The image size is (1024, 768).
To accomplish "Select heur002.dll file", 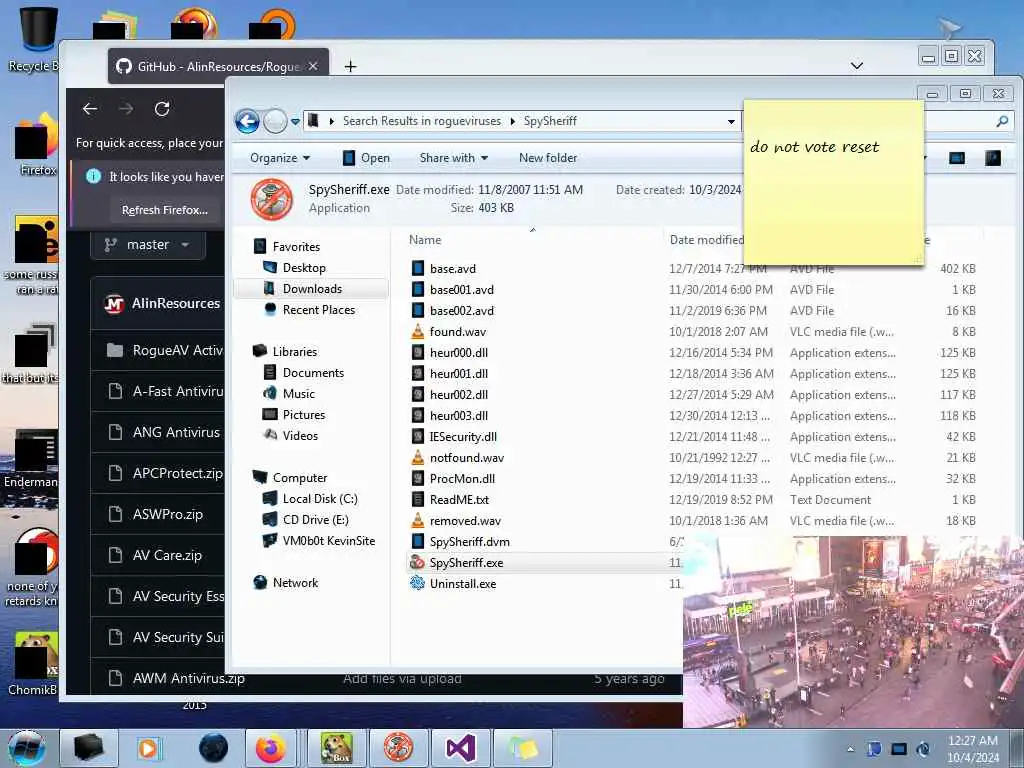I will [x=458, y=394].
